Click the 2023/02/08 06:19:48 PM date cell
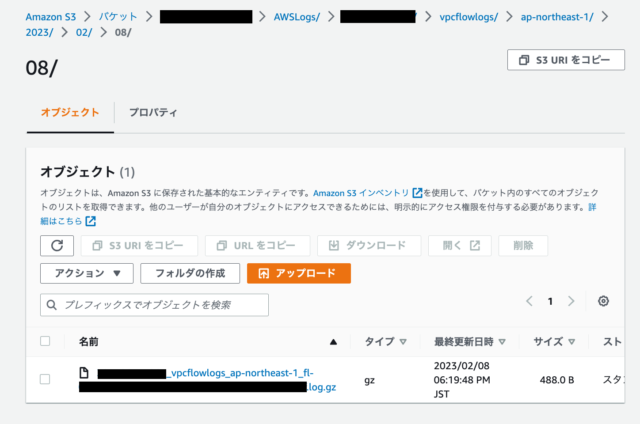Screen dimensions: 640x424 tap(462, 380)
